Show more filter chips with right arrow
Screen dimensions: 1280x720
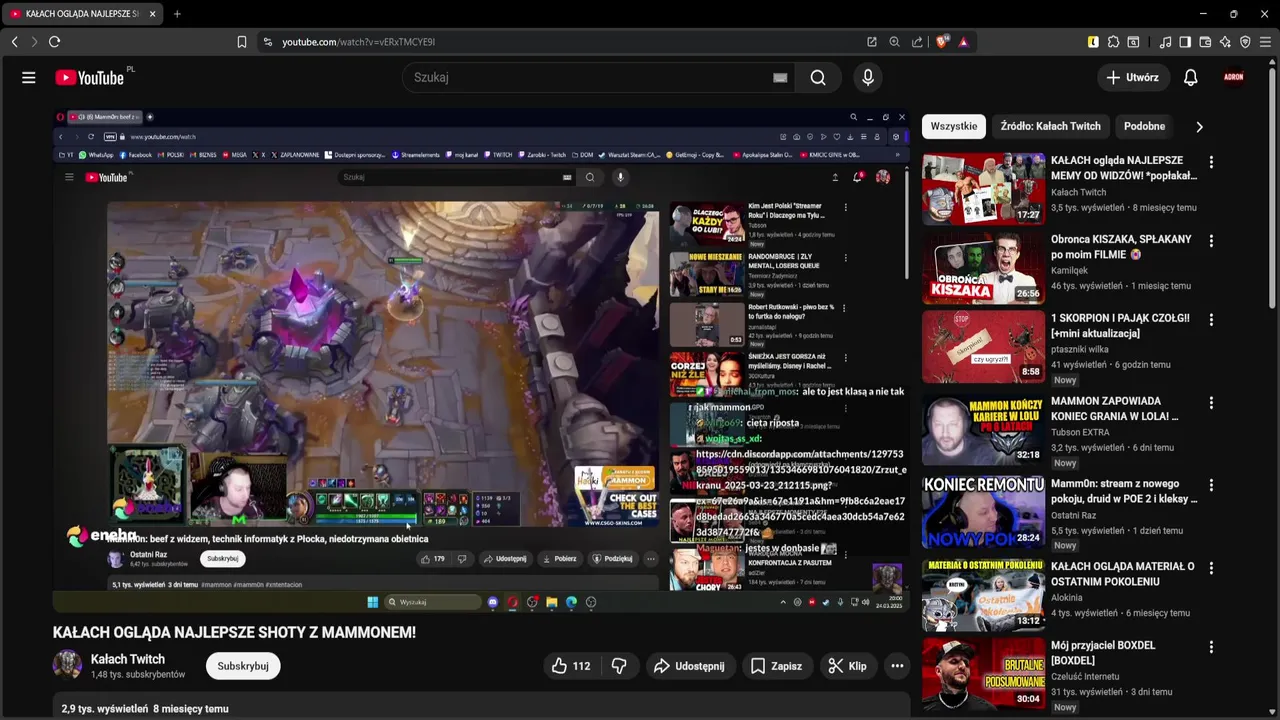1199,127
